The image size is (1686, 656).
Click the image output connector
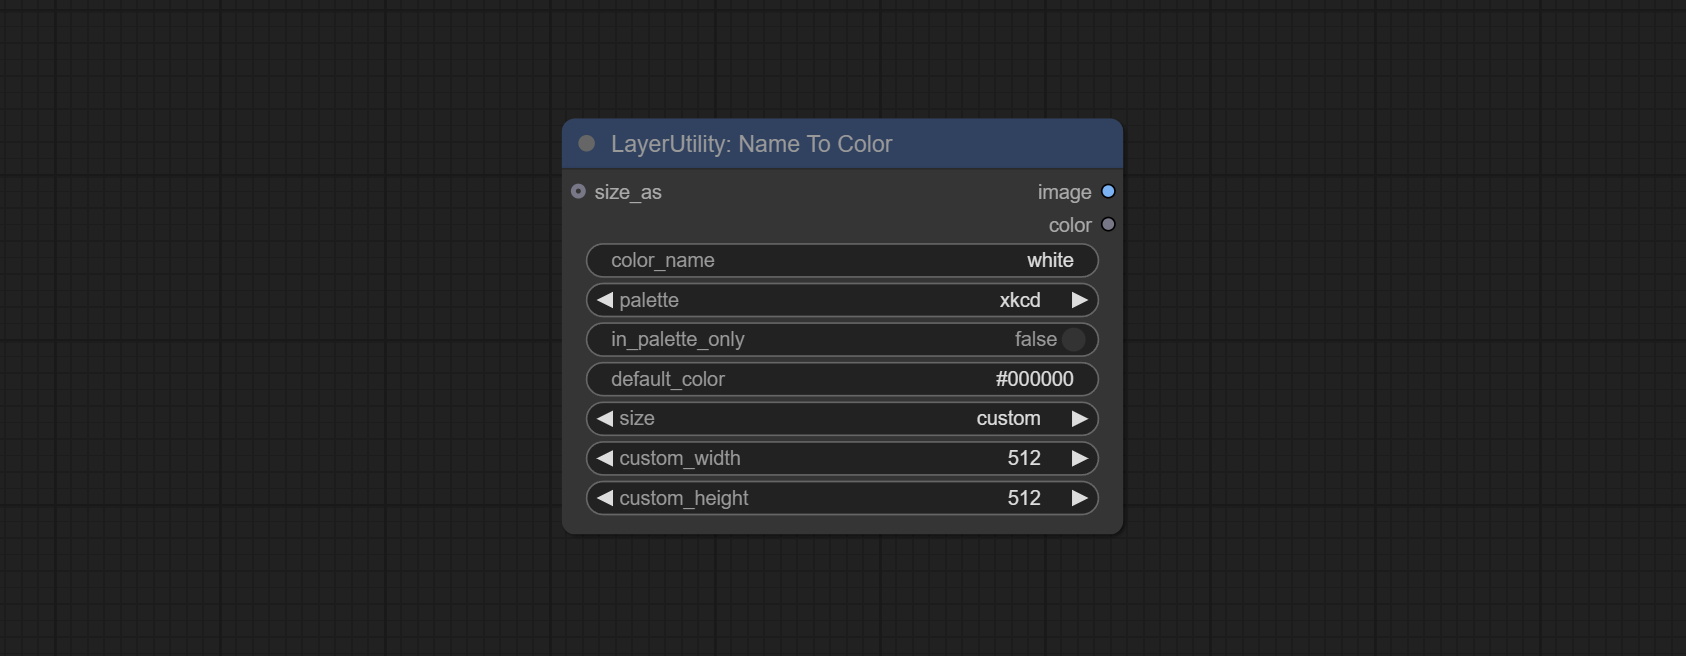(x=1108, y=191)
